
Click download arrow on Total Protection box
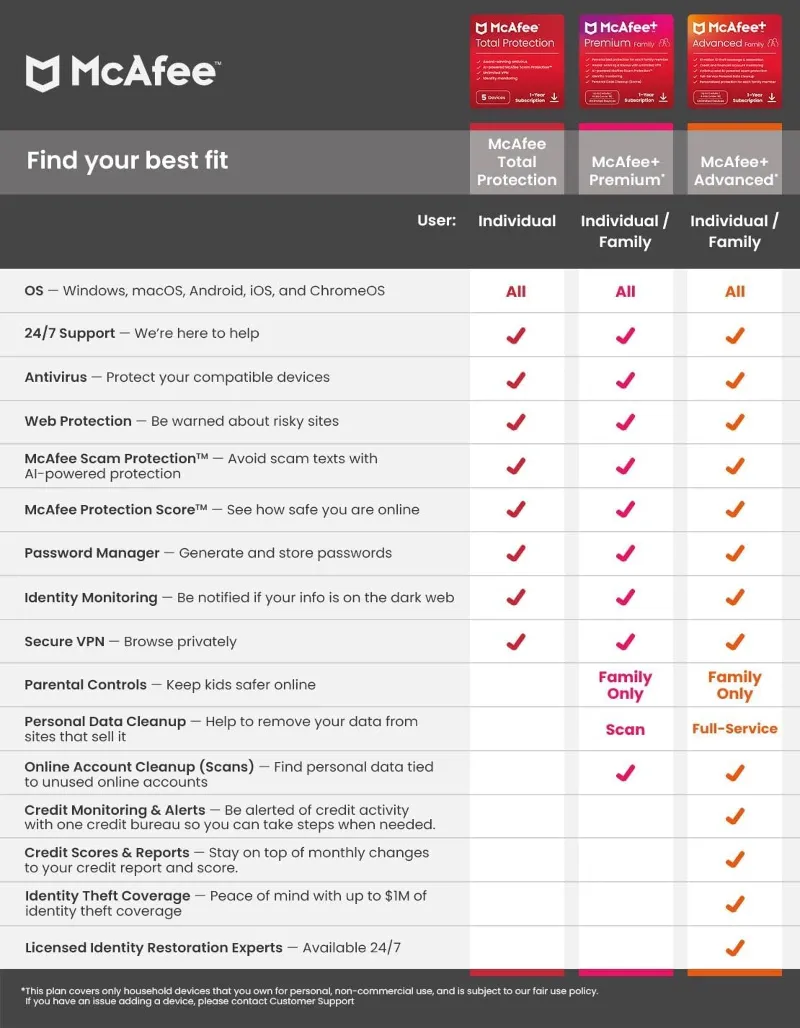point(554,97)
